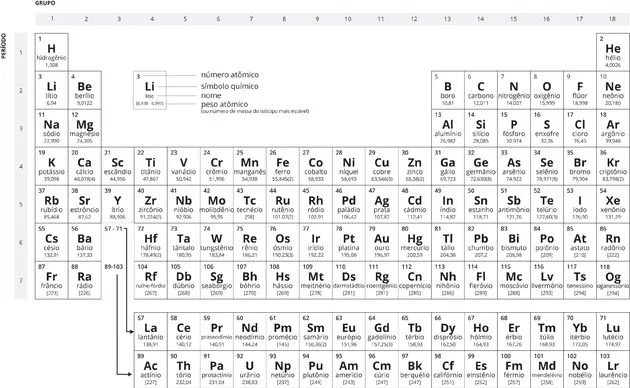Image resolution: width=630 pixels, height=388 pixels.
Task: Select the Silver (Ag) prata cell
Action: click(x=382, y=204)
